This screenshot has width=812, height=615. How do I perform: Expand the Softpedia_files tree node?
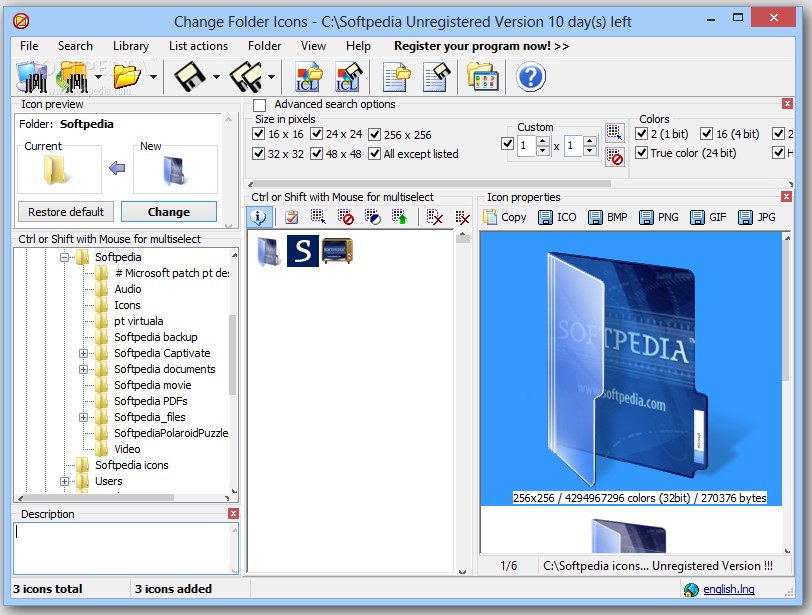coord(83,417)
